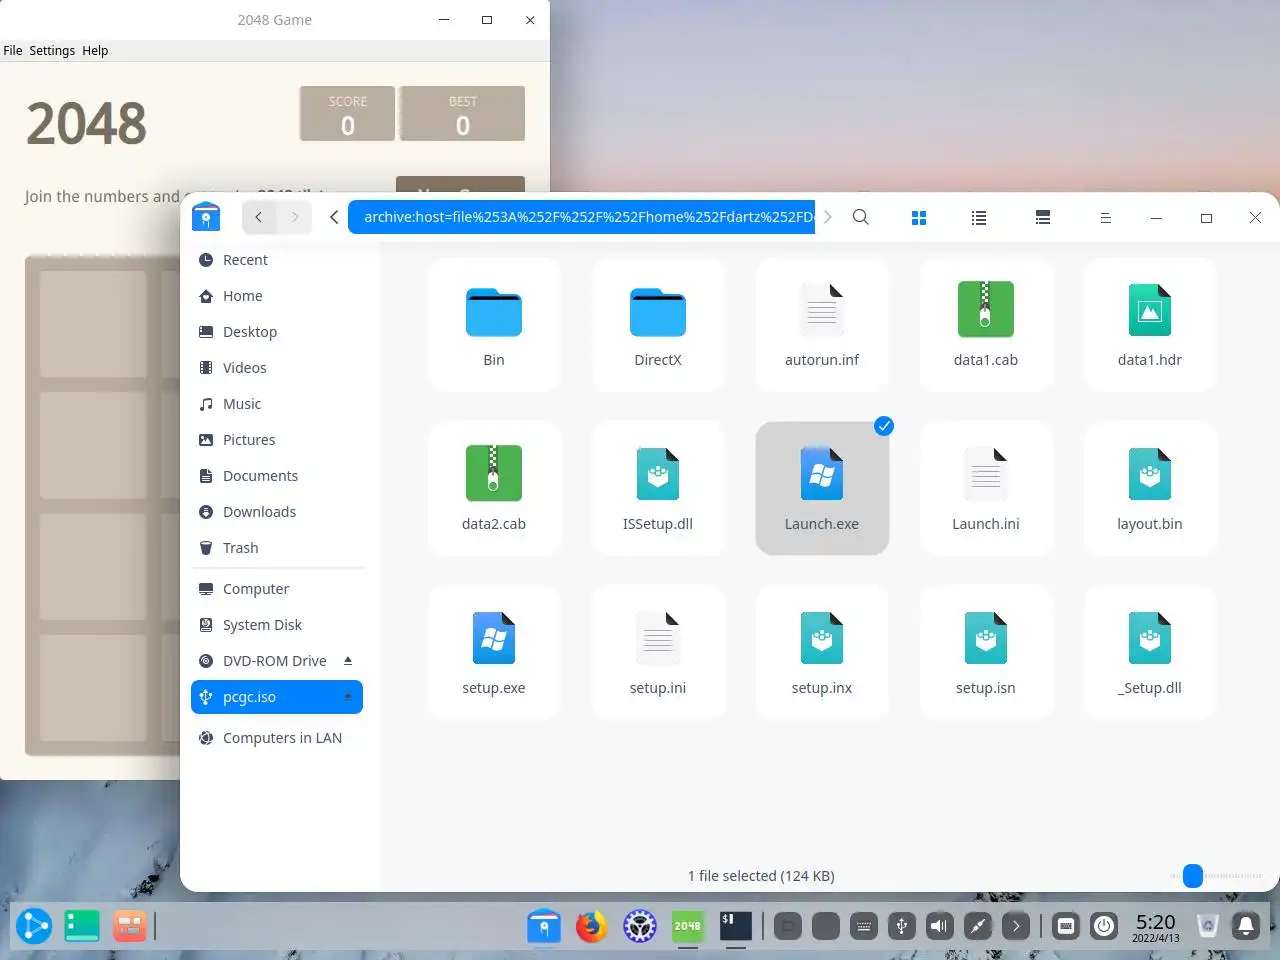Eject the pcgc.iso mount

point(348,697)
